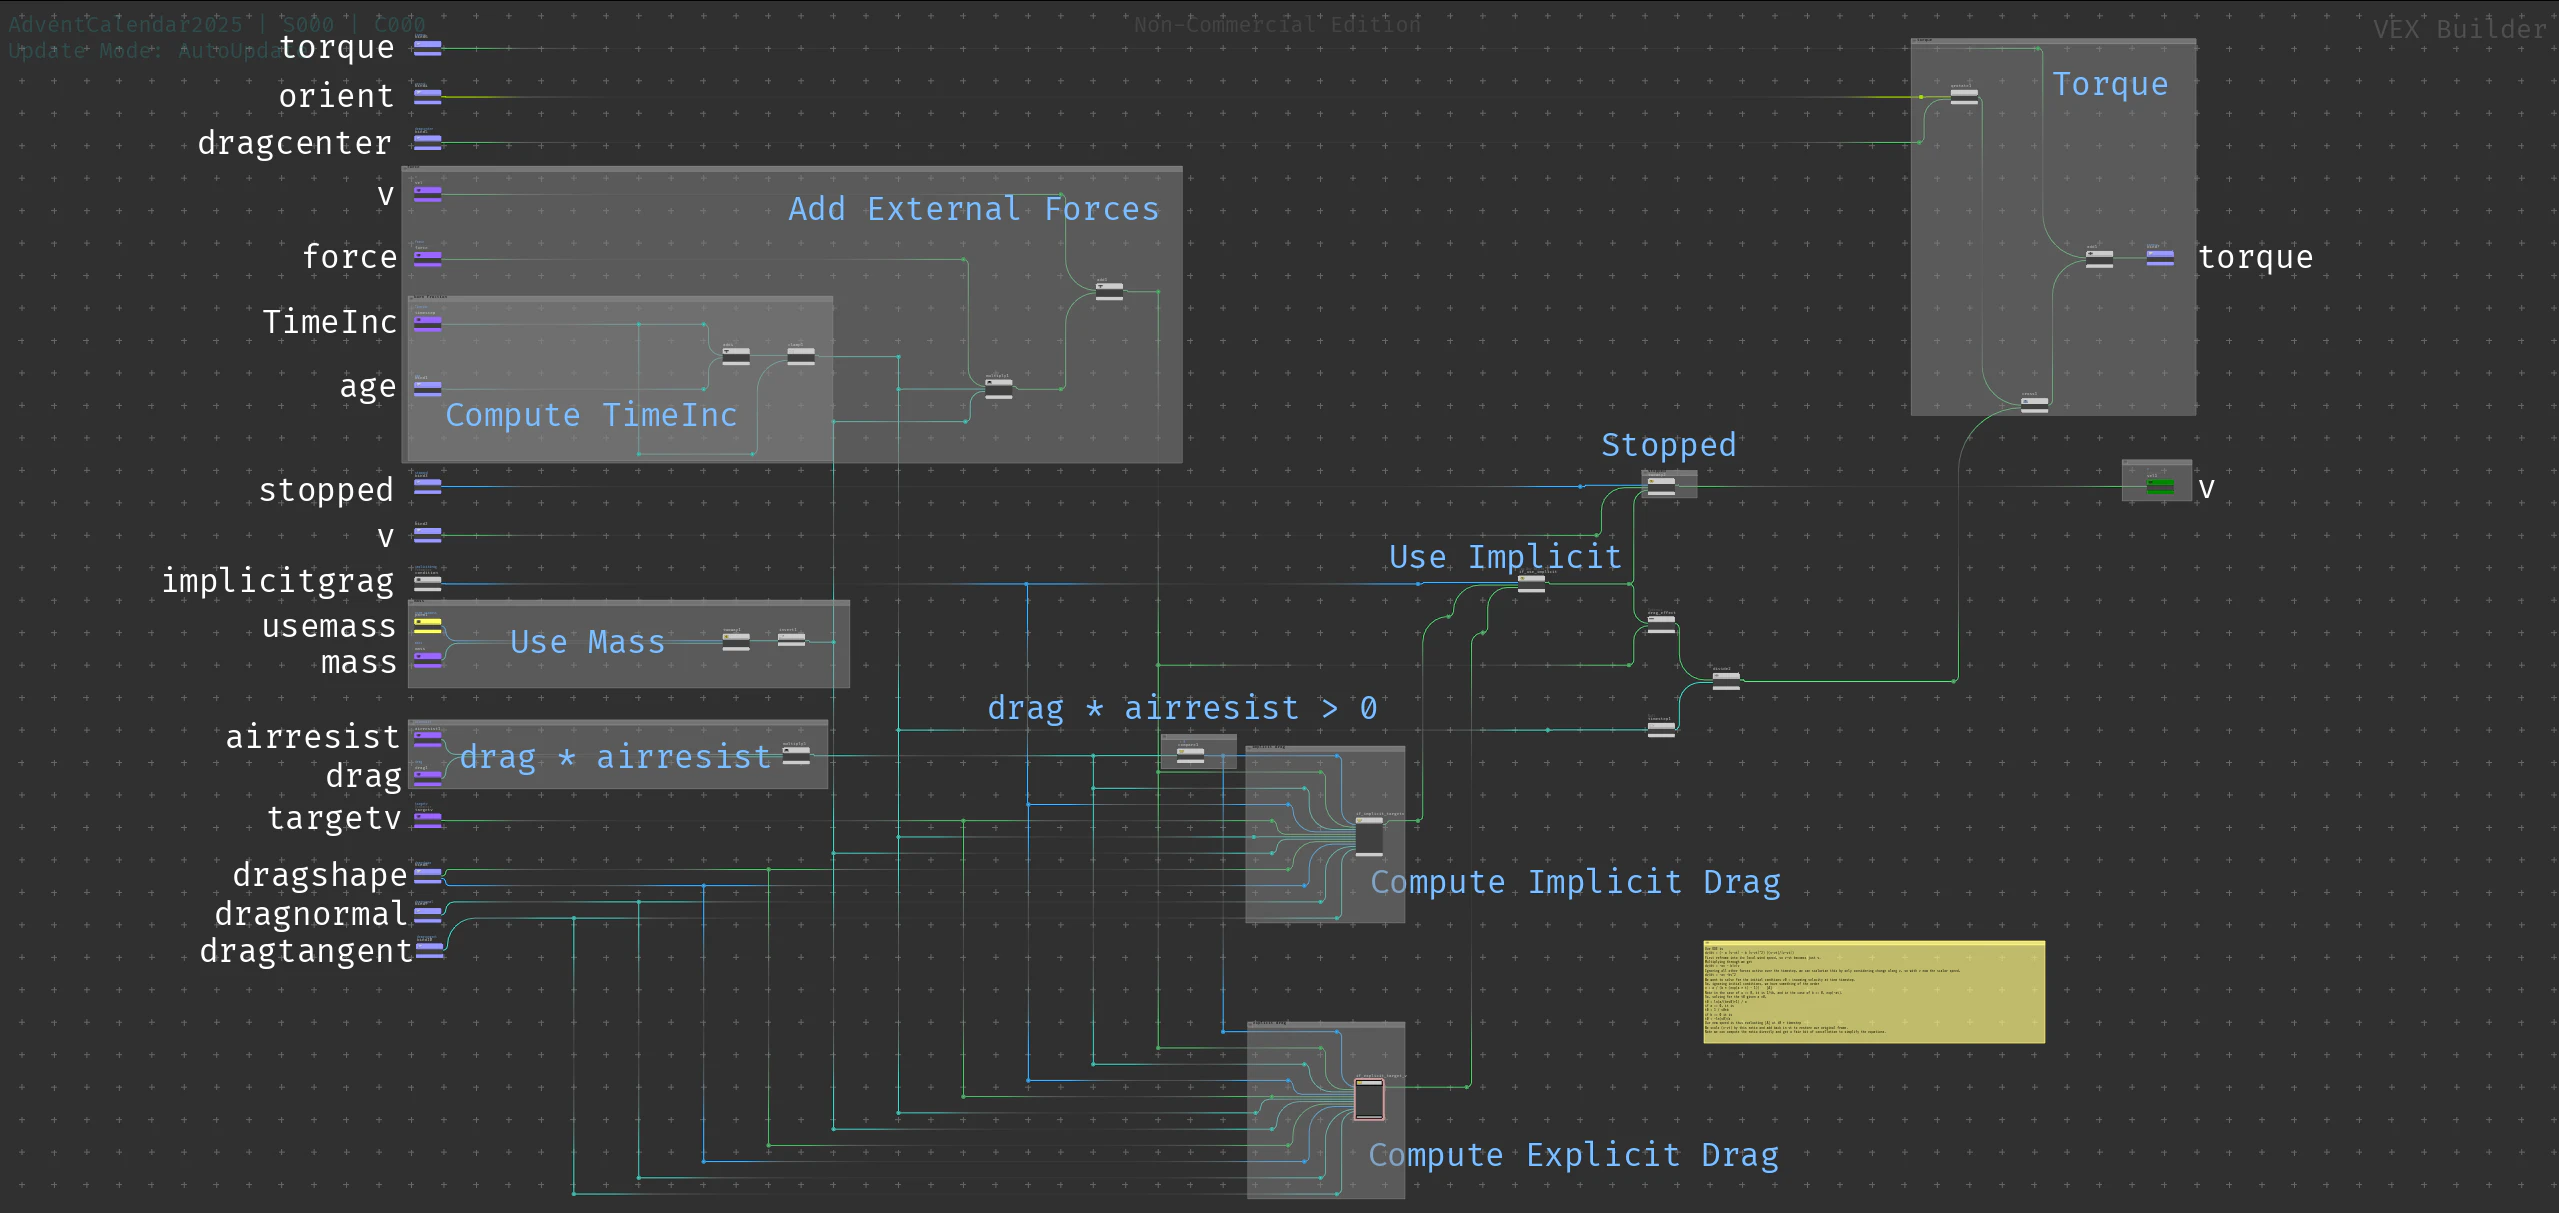This screenshot has height=1213, width=2559.
Task: Select the targetv bind node
Action: click(428, 819)
